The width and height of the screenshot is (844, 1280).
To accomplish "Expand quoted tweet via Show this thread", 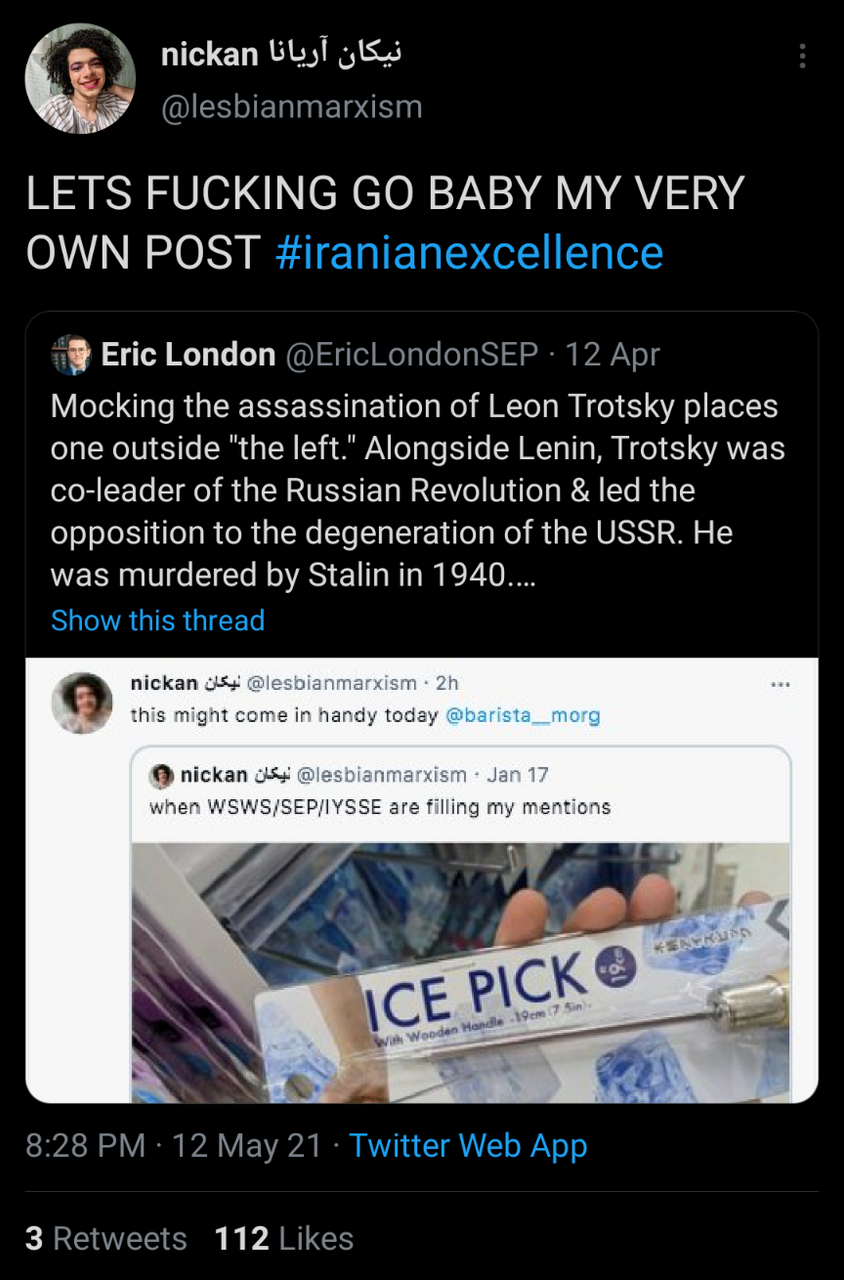I will click(x=158, y=621).
